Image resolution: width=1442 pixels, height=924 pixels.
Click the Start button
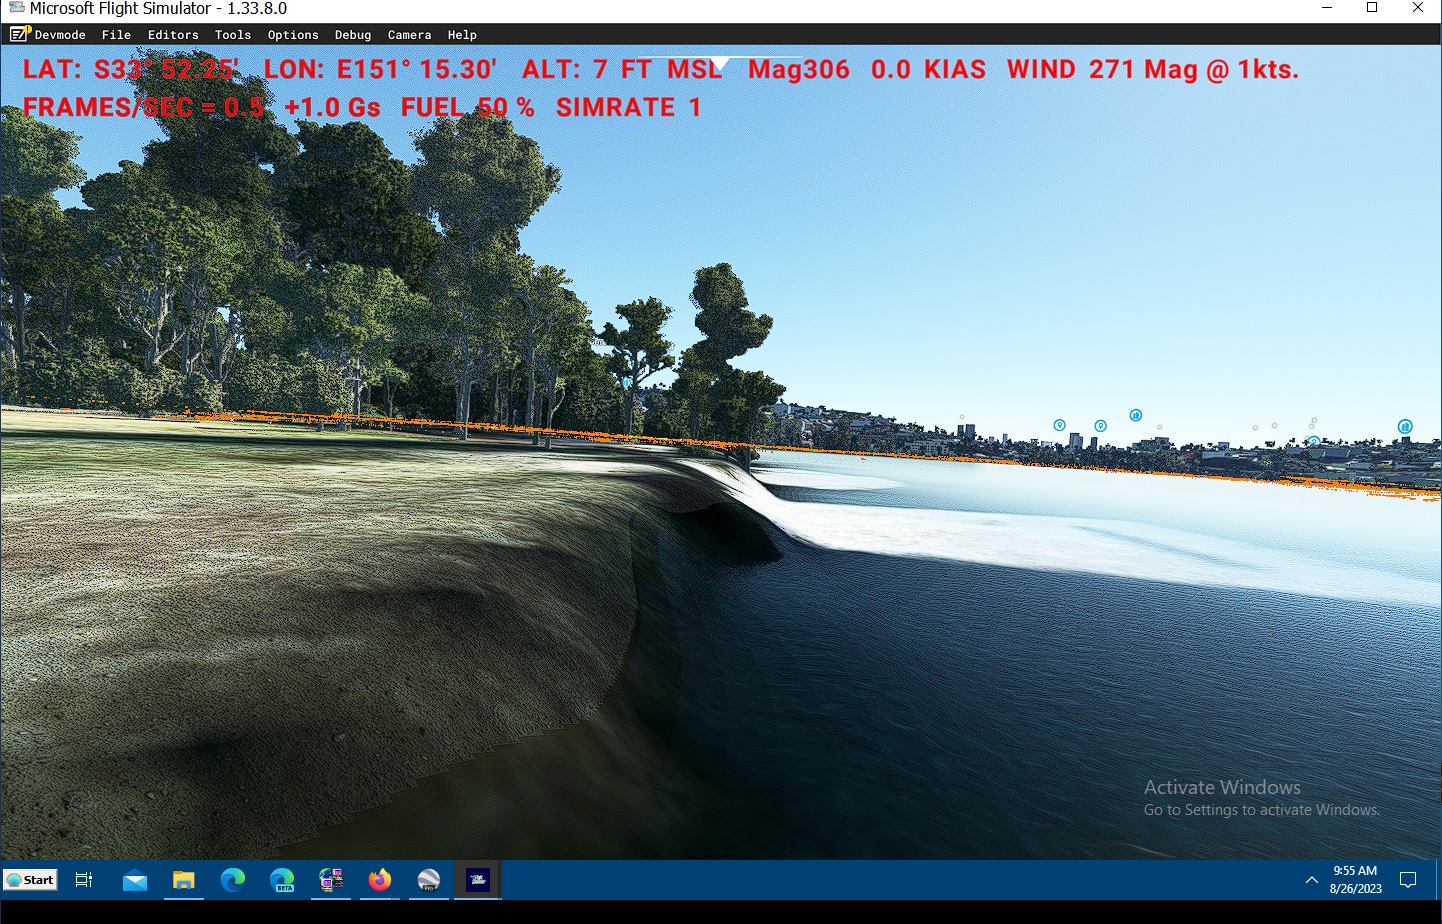30,880
